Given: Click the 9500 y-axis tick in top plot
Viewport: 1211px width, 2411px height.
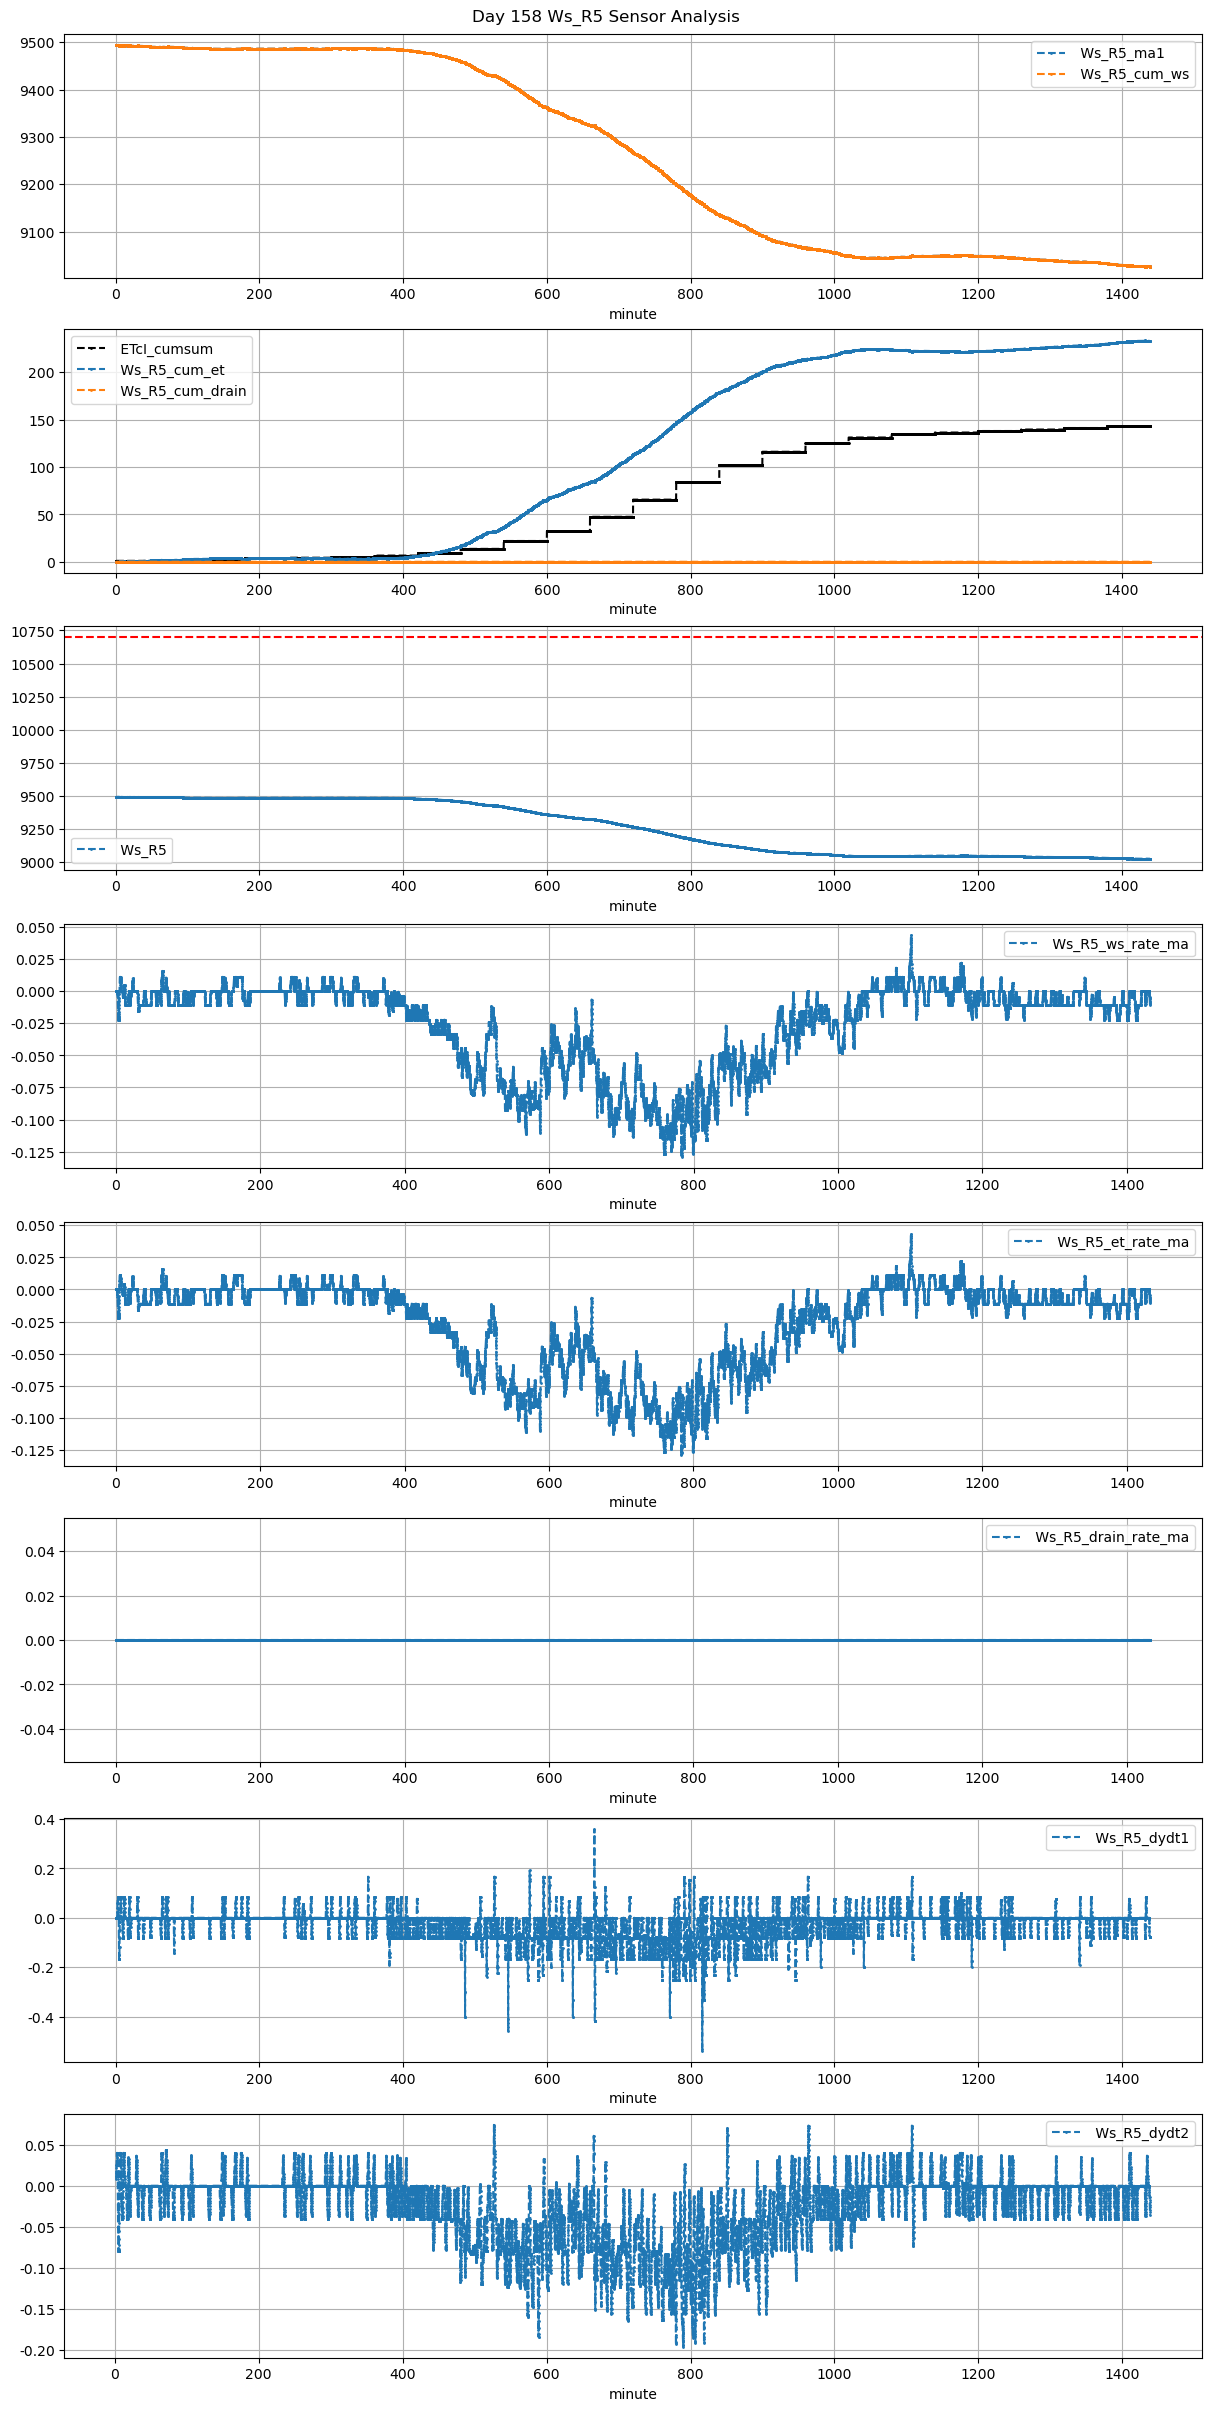Looking at the screenshot, I should click(37, 43).
